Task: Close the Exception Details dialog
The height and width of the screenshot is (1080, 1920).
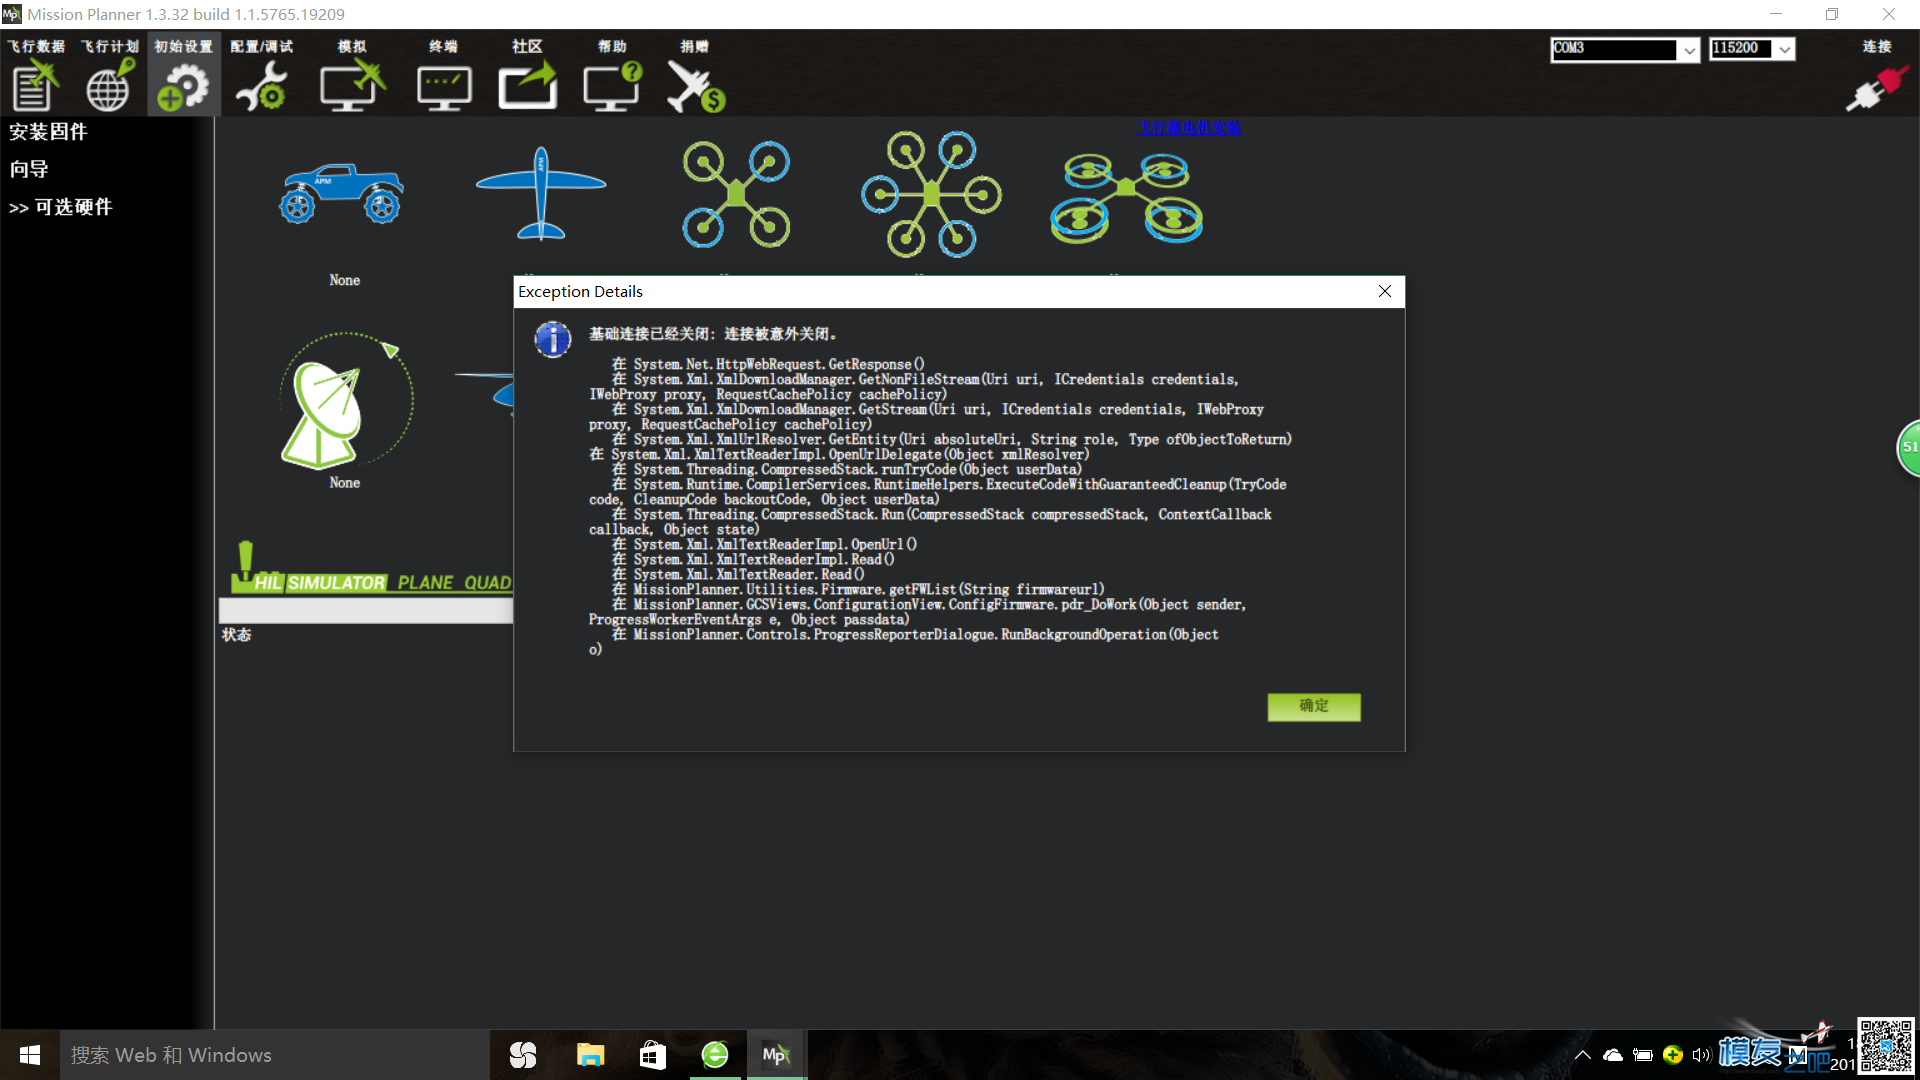Action: tap(1385, 291)
